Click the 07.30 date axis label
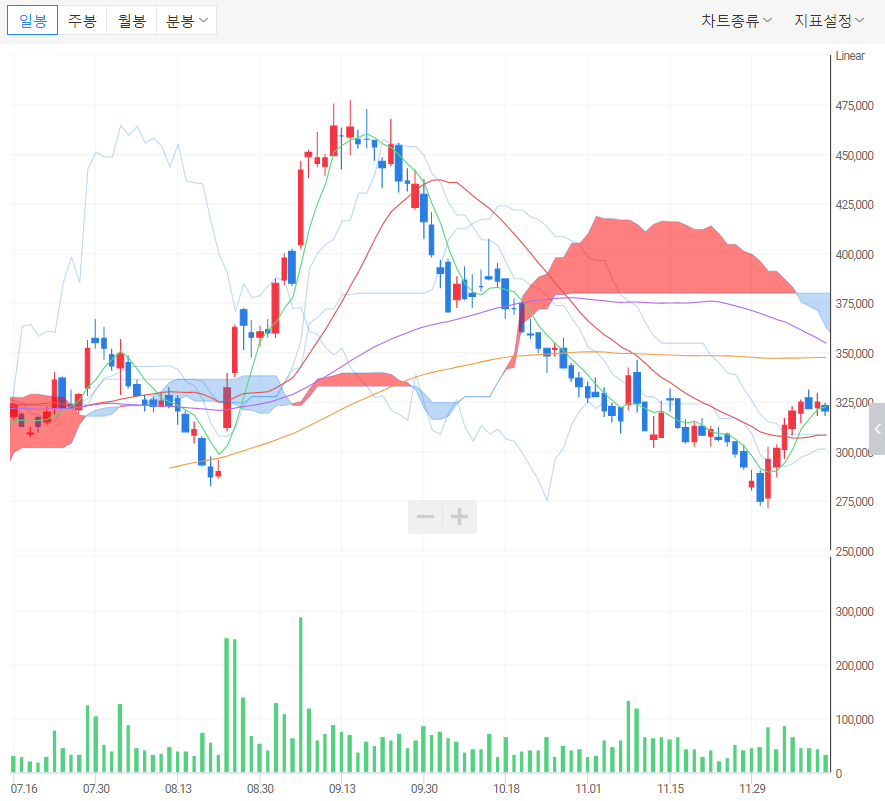The height and width of the screenshot is (801, 885). tap(97, 789)
